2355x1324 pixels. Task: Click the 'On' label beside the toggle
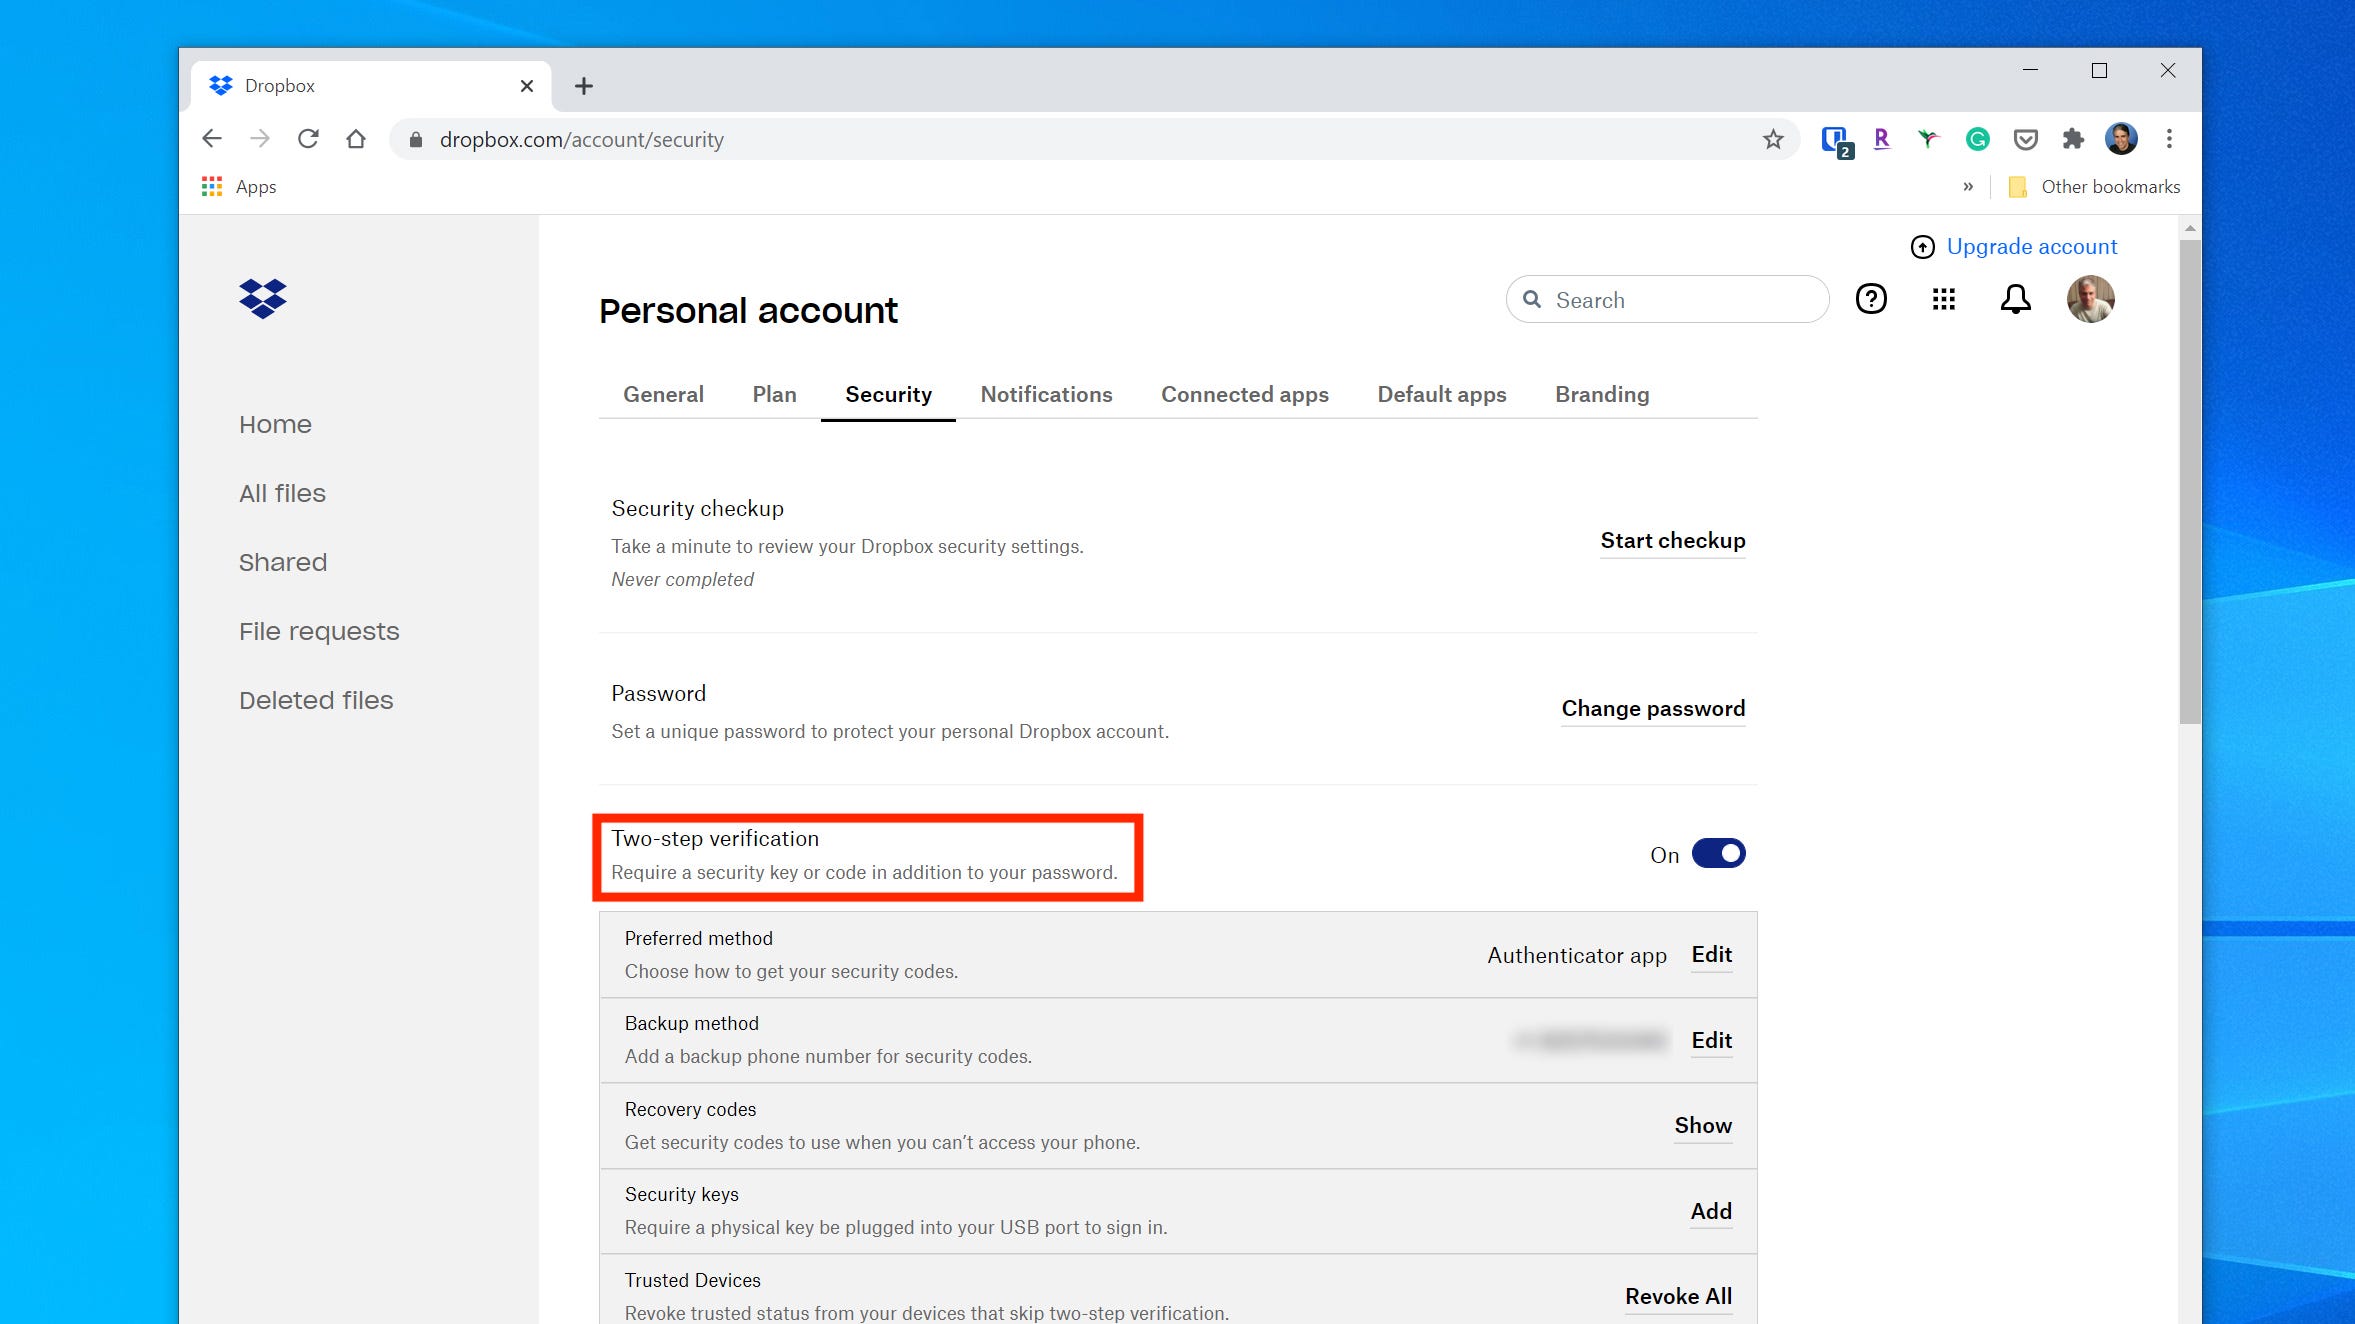(1664, 855)
